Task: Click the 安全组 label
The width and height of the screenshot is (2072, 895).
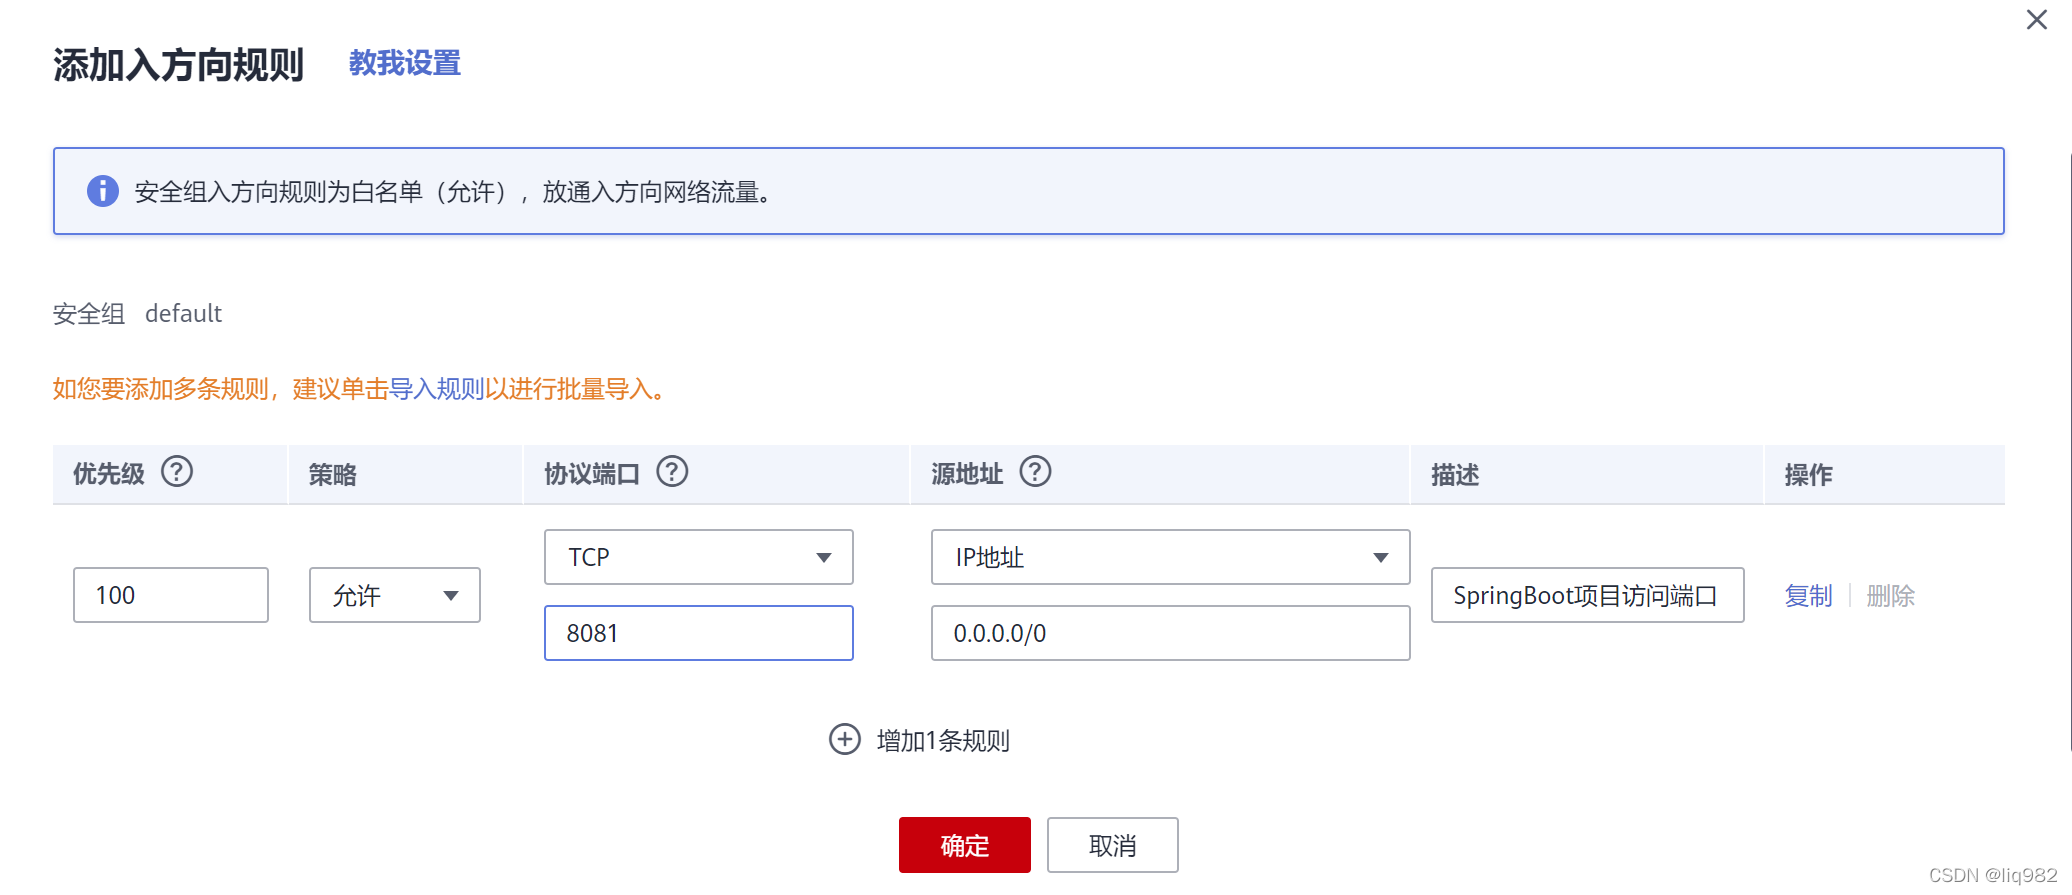Action: [x=89, y=314]
